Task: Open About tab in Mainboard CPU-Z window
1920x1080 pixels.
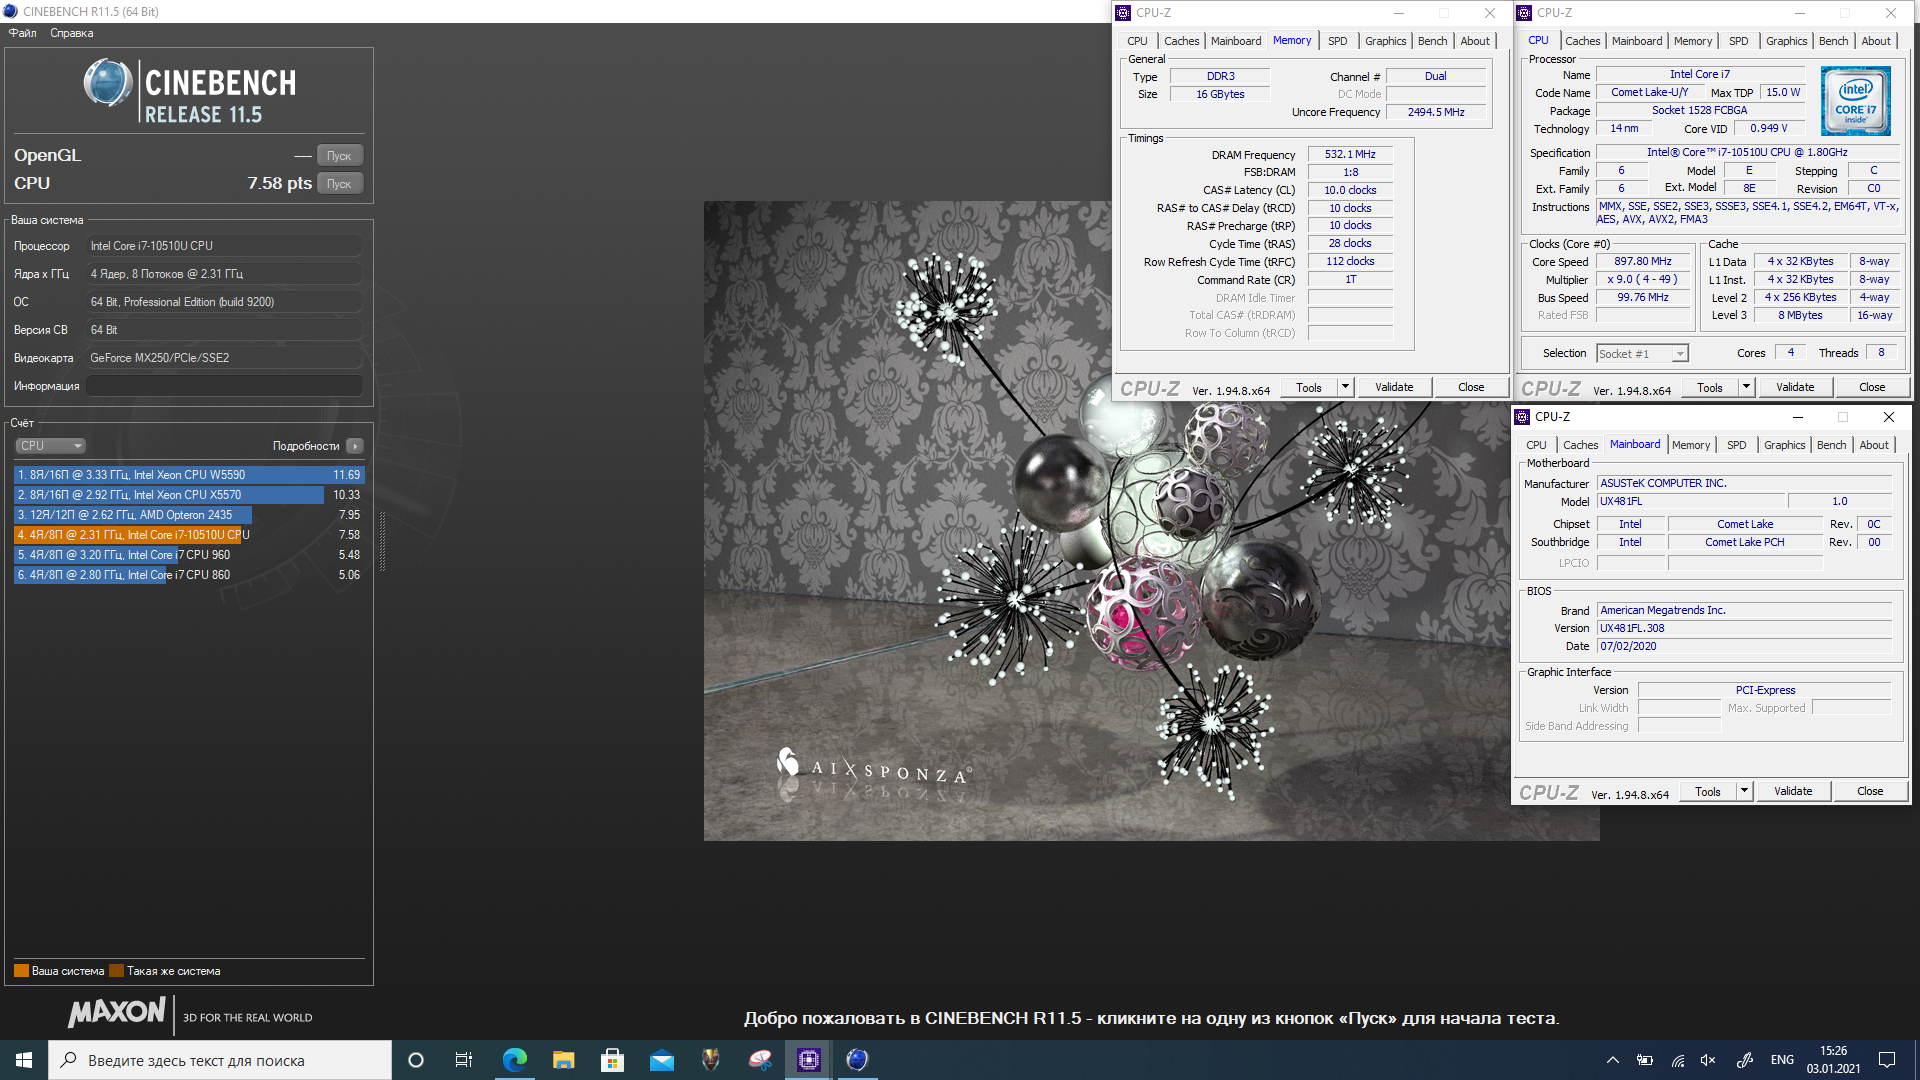Action: click(1874, 445)
